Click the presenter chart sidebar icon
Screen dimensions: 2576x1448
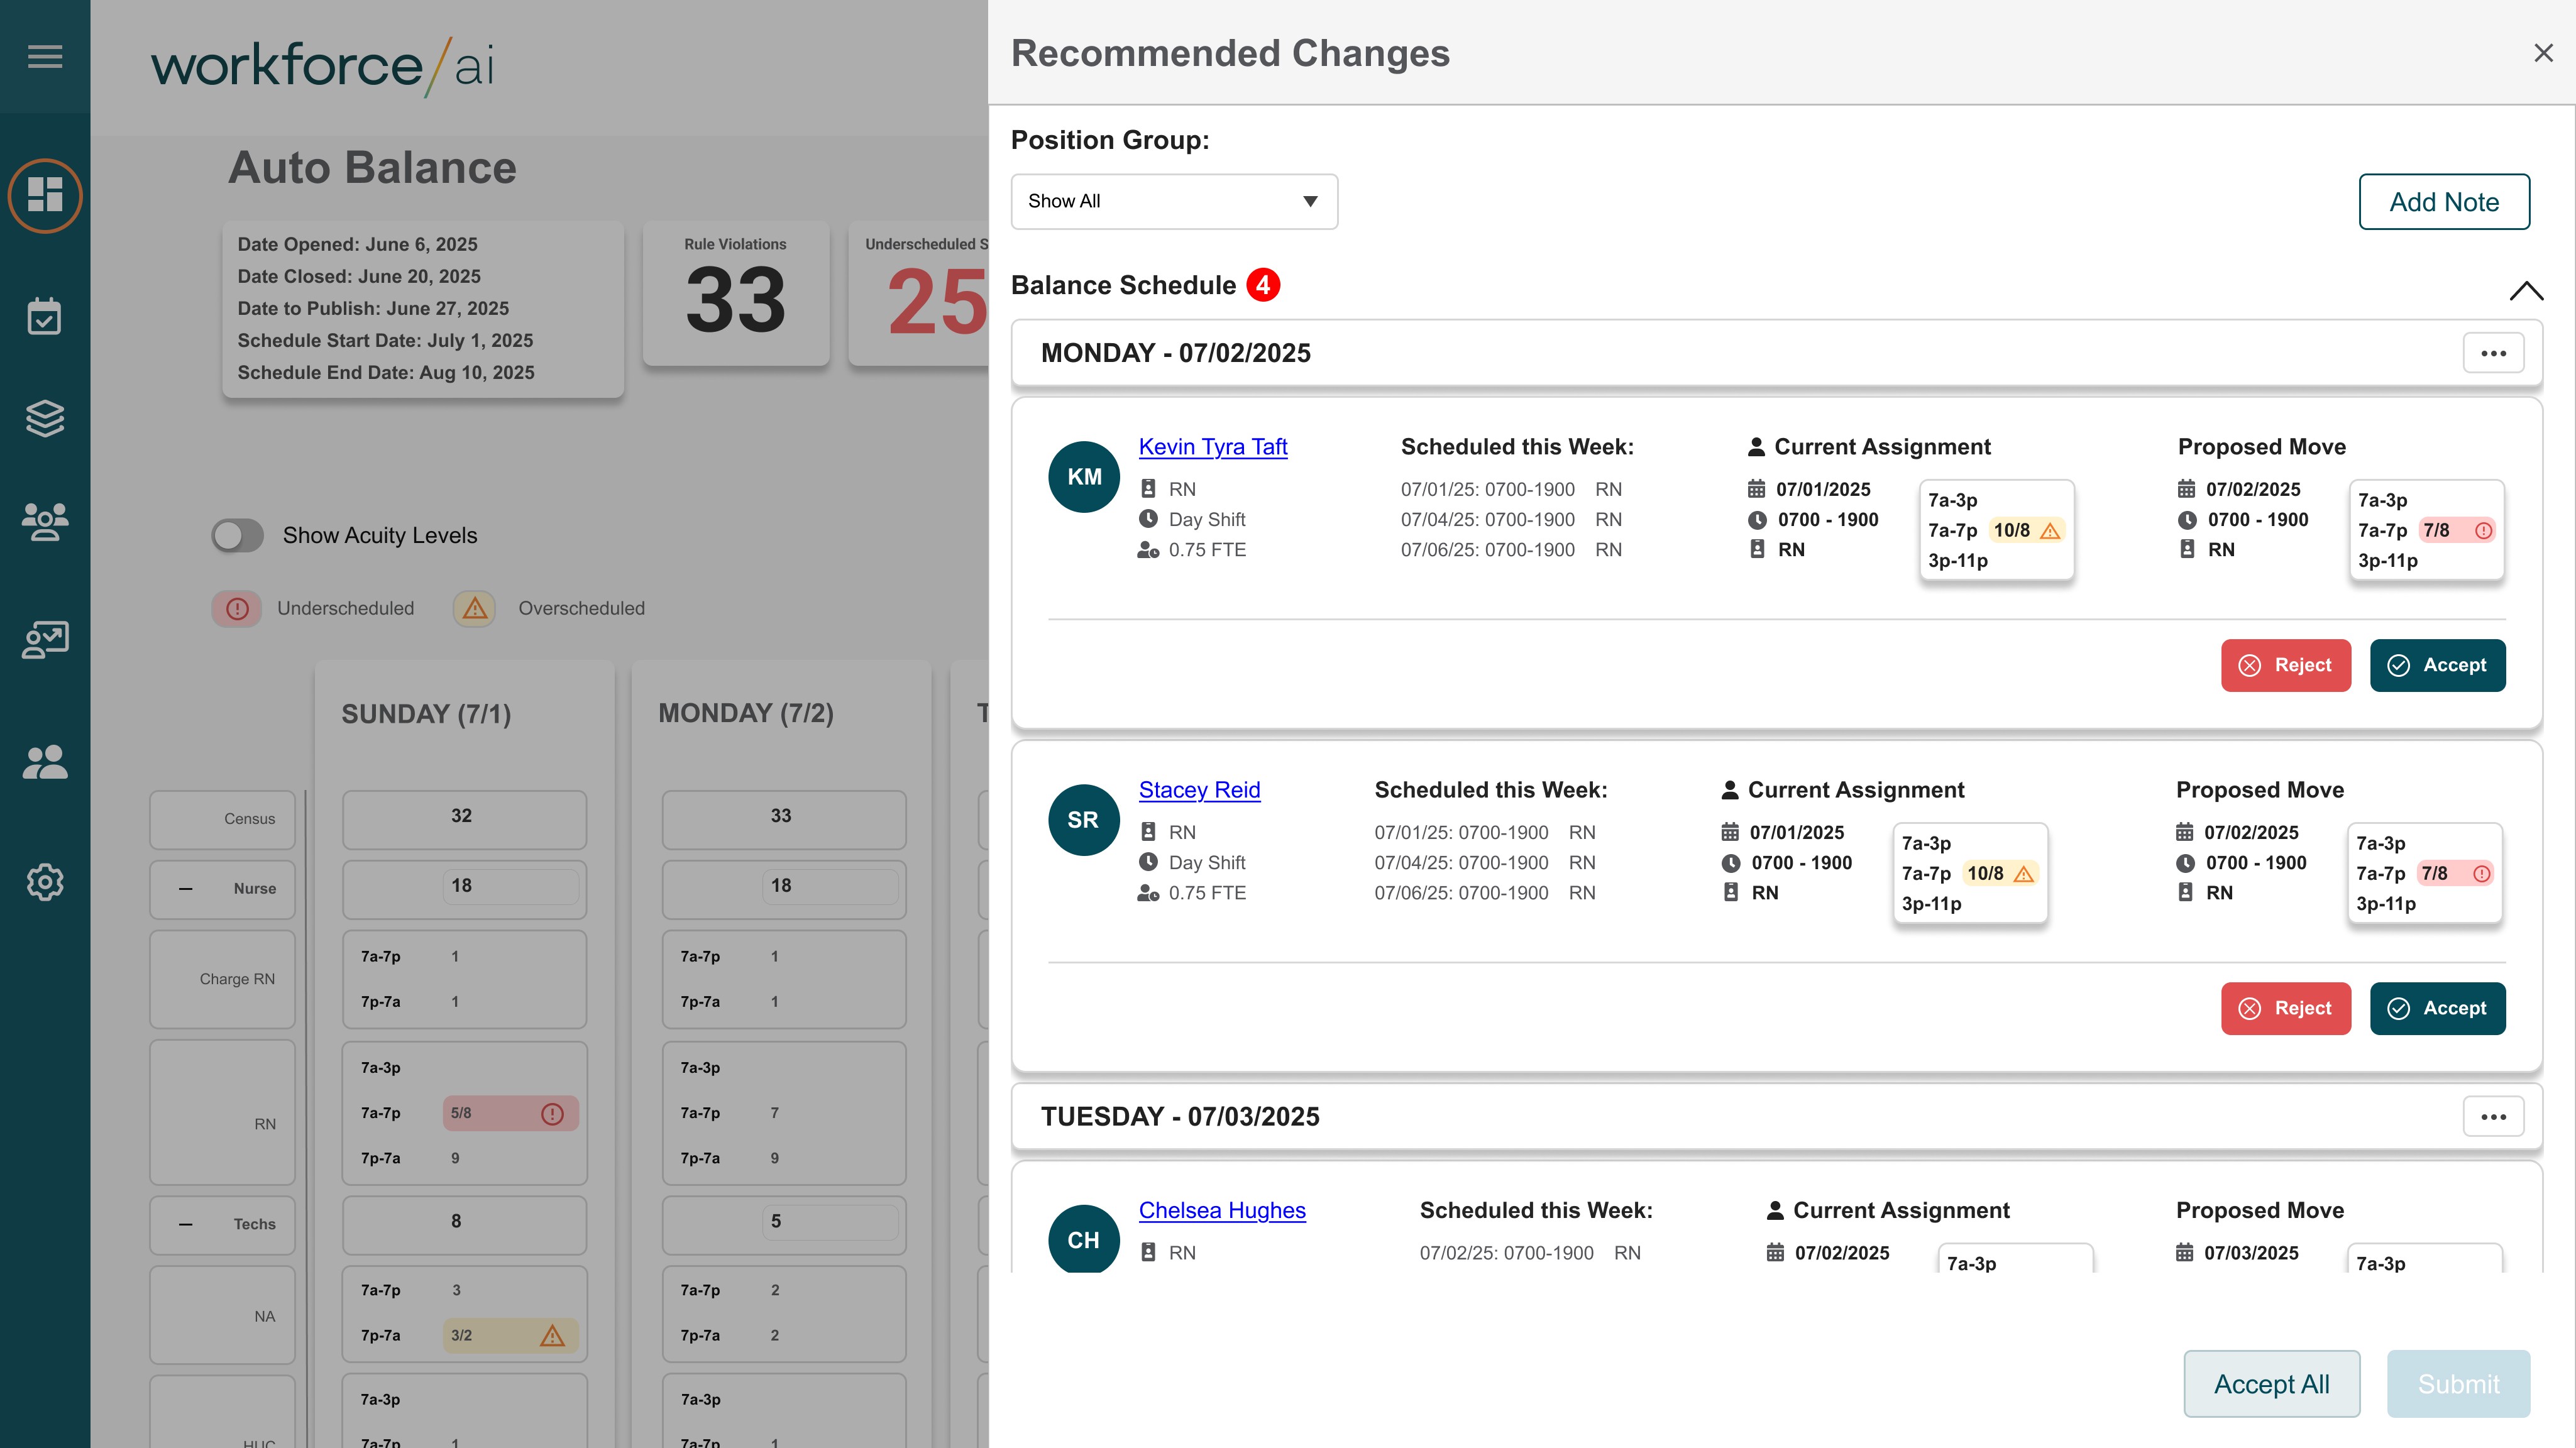point(45,640)
